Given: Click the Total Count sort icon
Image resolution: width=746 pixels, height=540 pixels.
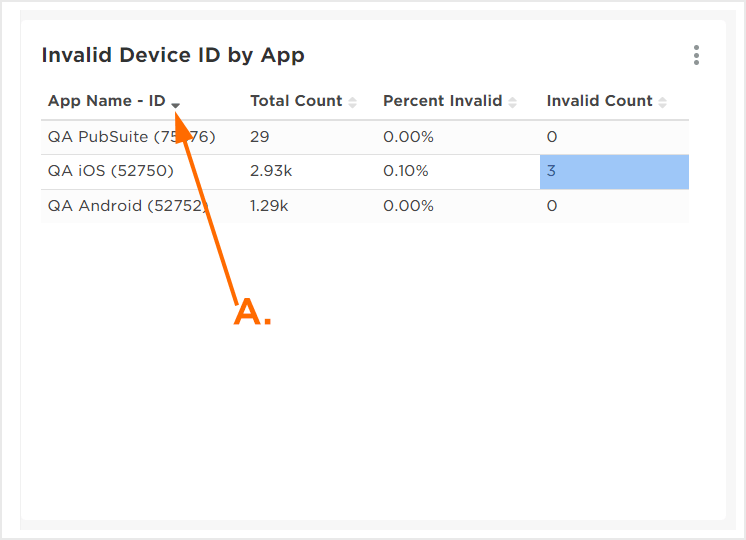Looking at the screenshot, I should (352, 102).
